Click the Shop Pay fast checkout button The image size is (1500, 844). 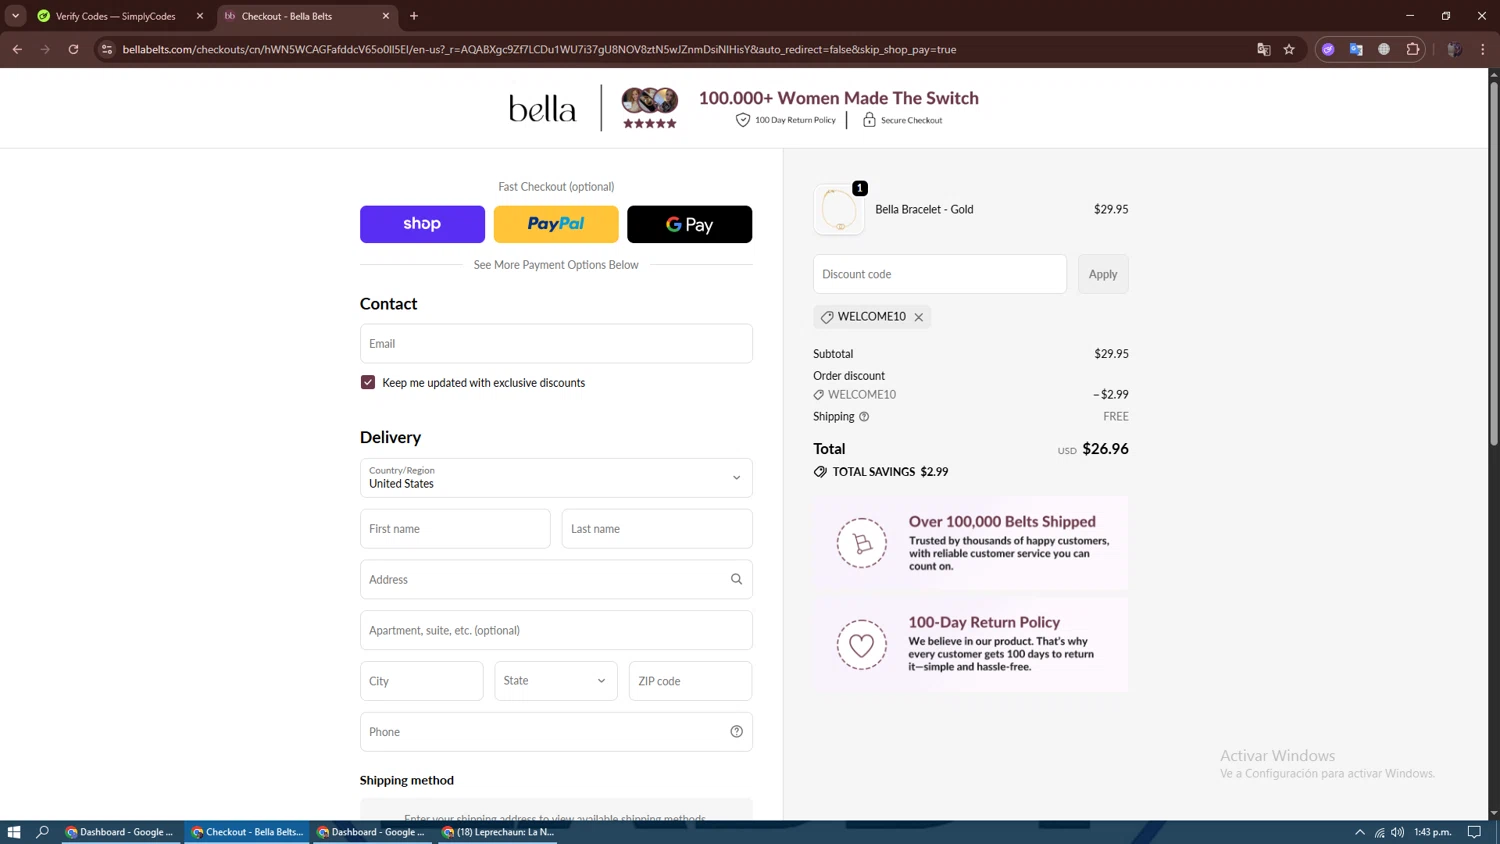422,224
